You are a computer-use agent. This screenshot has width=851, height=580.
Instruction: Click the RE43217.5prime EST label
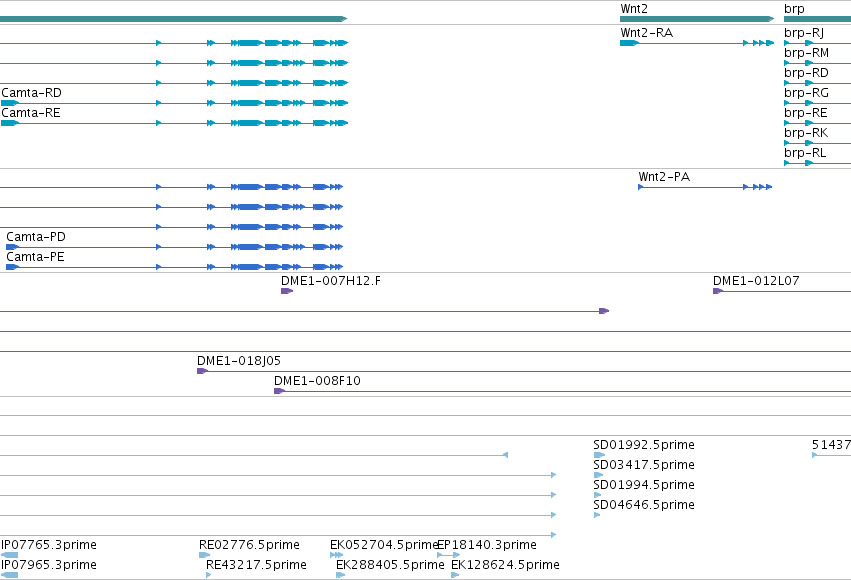click(x=256, y=565)
